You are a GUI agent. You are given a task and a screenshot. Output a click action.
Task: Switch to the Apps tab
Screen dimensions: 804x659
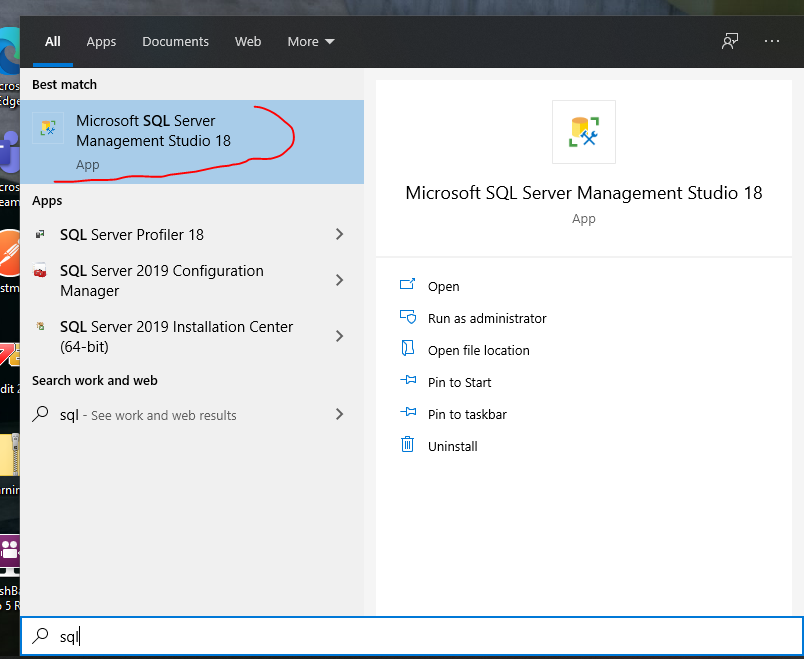(x=101, y=41)
